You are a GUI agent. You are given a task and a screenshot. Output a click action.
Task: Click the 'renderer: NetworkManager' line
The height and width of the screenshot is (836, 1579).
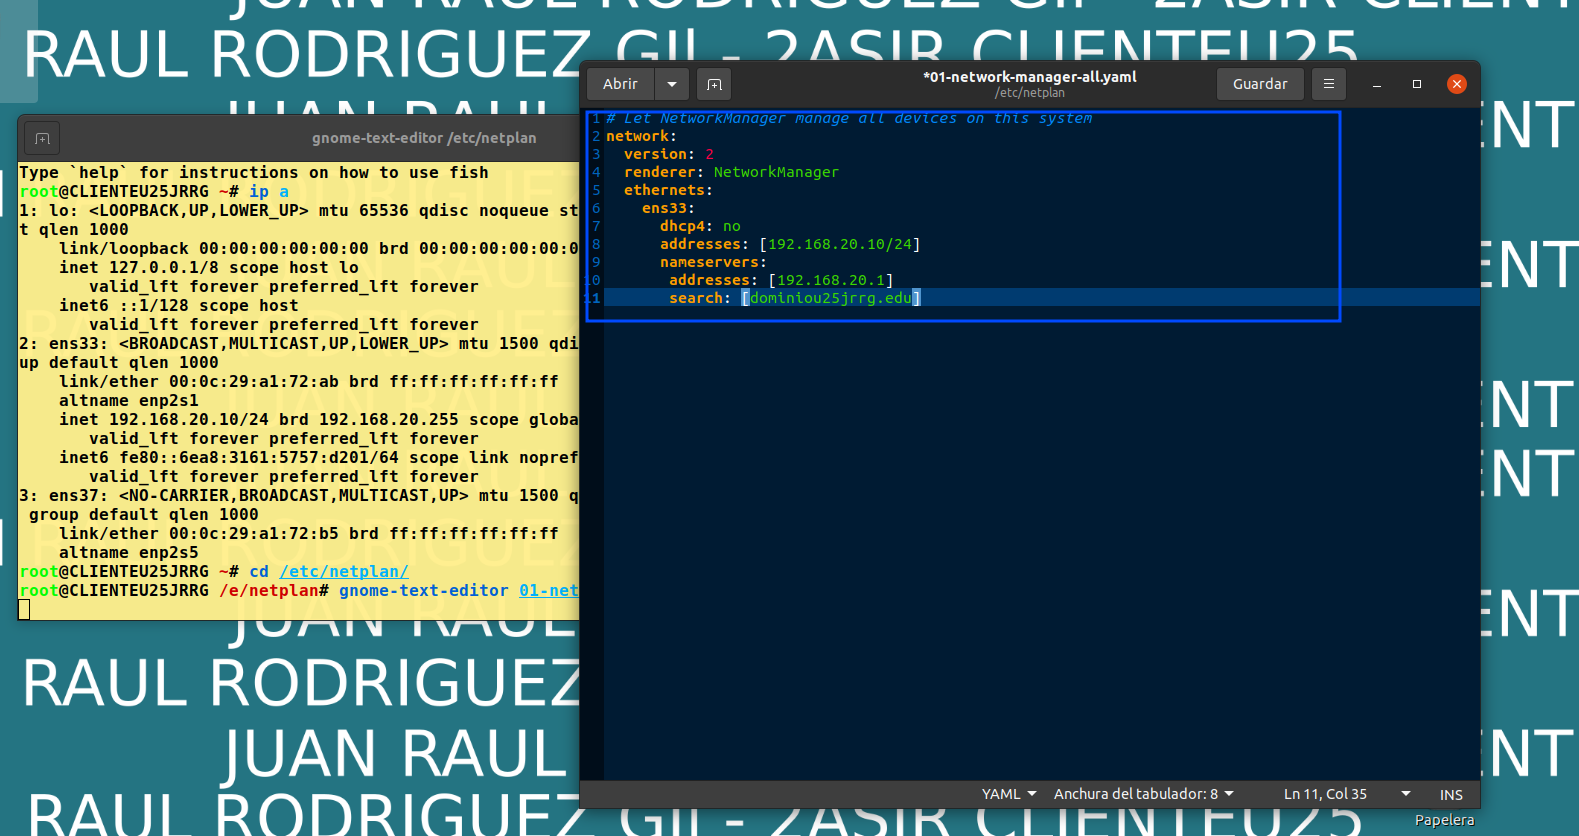click(x=731, y=172)
